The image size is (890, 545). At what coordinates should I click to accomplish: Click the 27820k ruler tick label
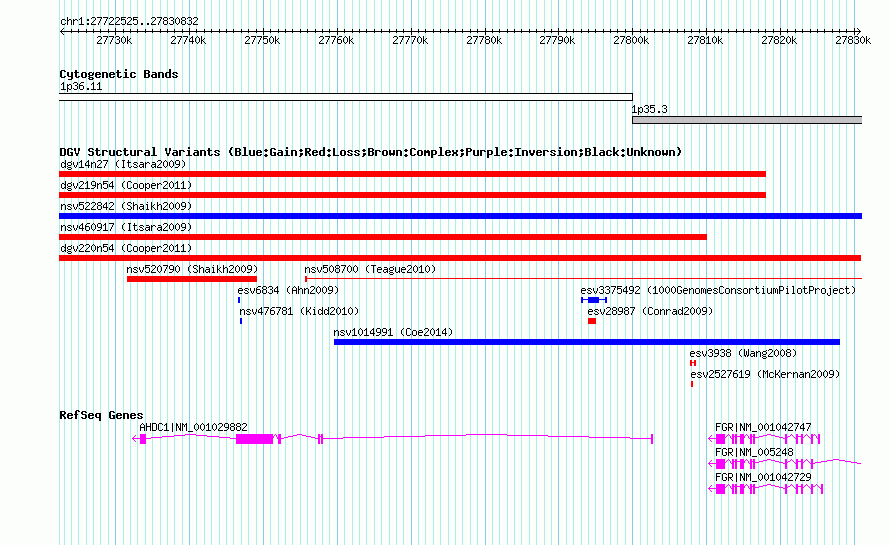pyautogui.click(x=779, y=40)
